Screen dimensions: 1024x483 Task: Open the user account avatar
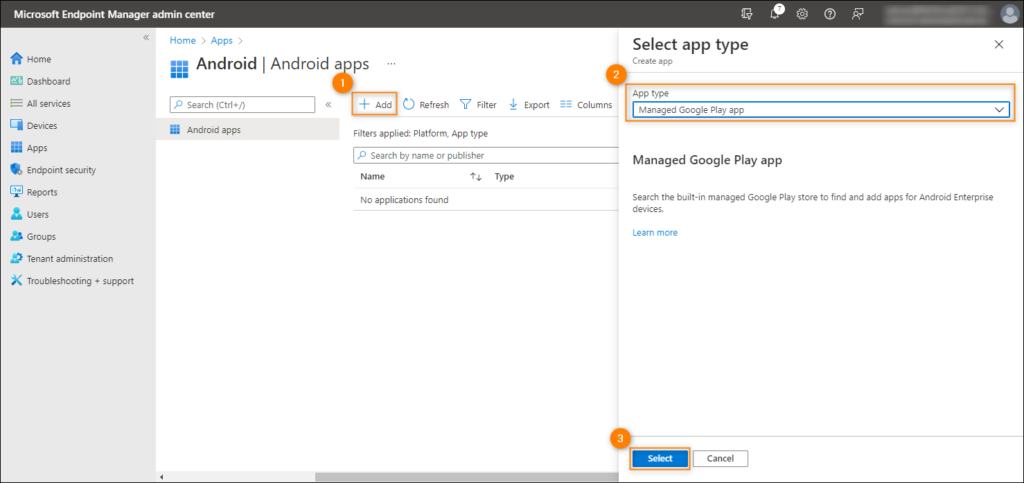(1010, 14)
